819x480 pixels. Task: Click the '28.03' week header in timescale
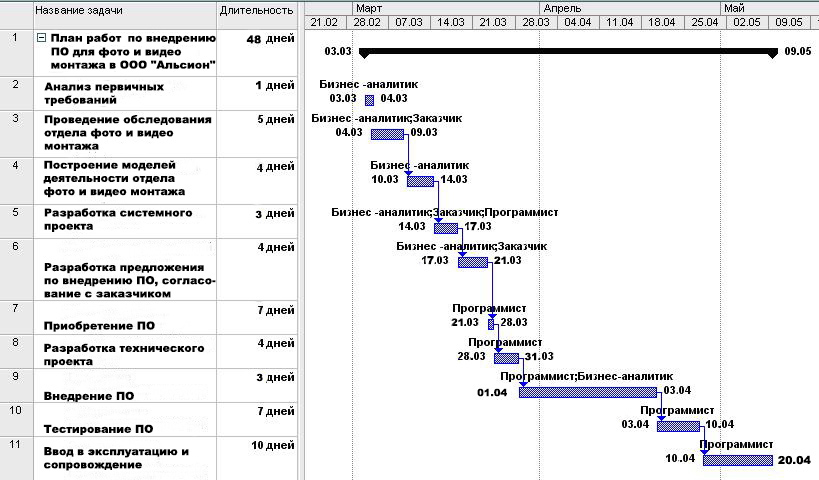click(x=536, y=22)
